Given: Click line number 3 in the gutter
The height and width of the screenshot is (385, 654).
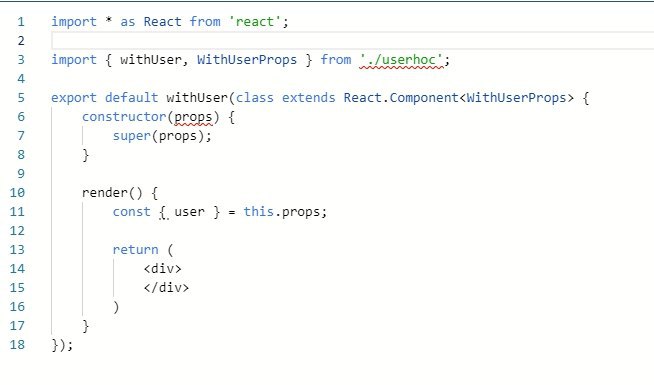Looking at the screenshot, I should (x=21, y=60).
